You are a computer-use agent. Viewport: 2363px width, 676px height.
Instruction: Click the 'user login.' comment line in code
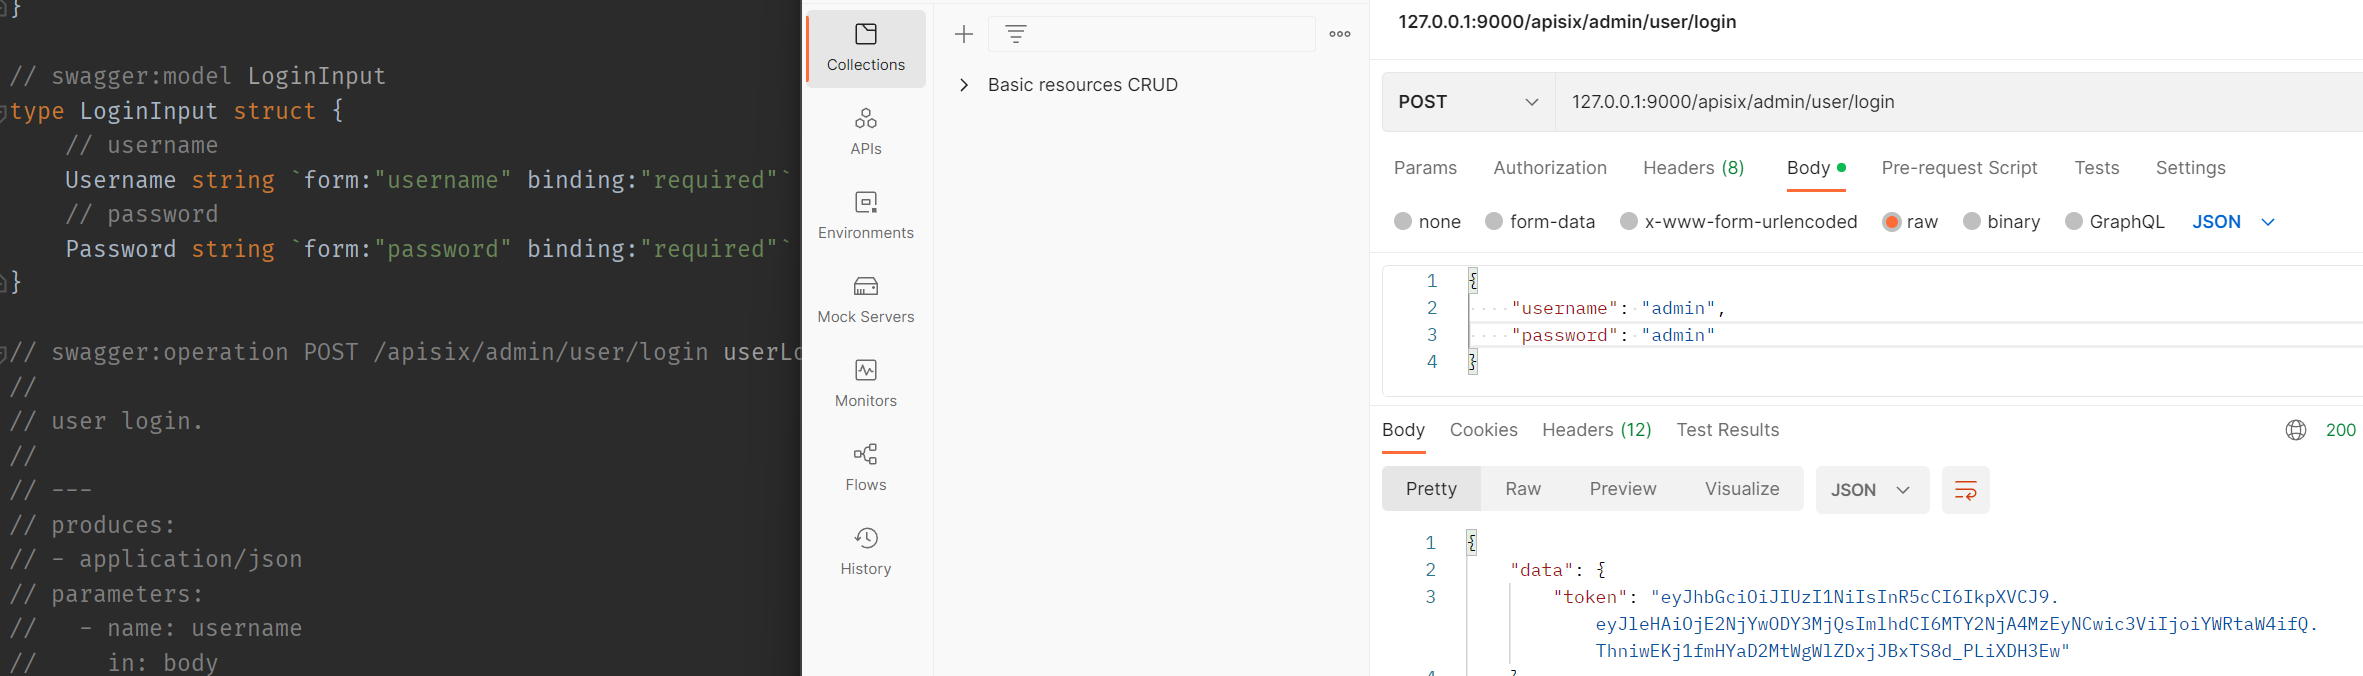tap(106, 421)
